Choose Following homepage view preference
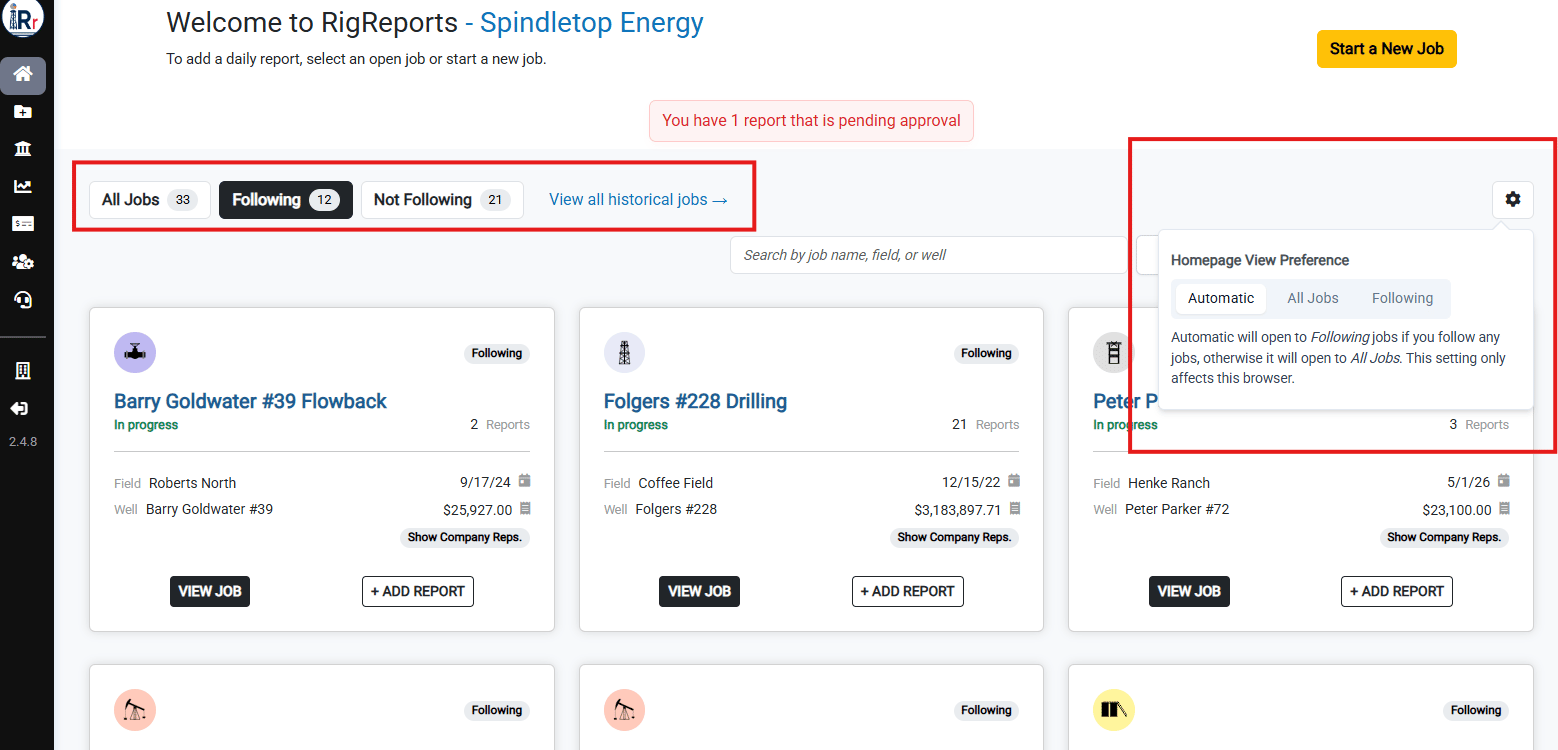This screenshot has width=1558, height=750. tap(1402, 298)
